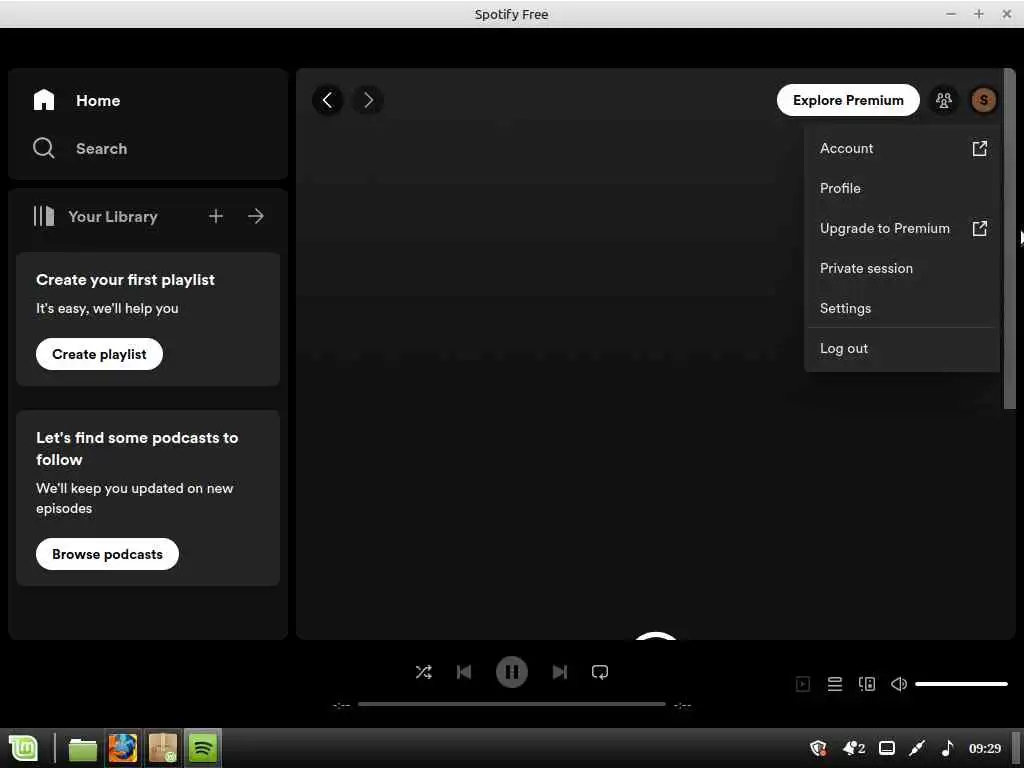
Task: Toggle repeat mode
Action: pos(600,672)
